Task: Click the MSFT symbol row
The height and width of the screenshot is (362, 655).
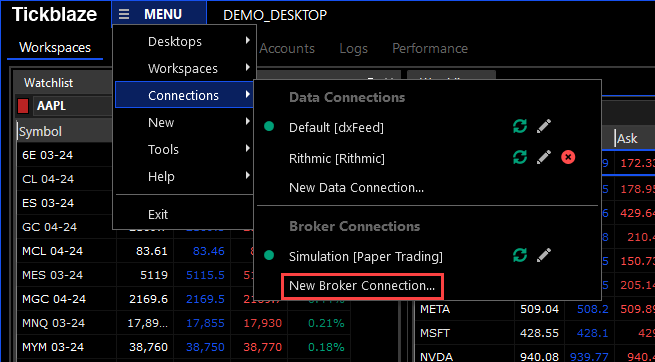Action: click(434, 334)
